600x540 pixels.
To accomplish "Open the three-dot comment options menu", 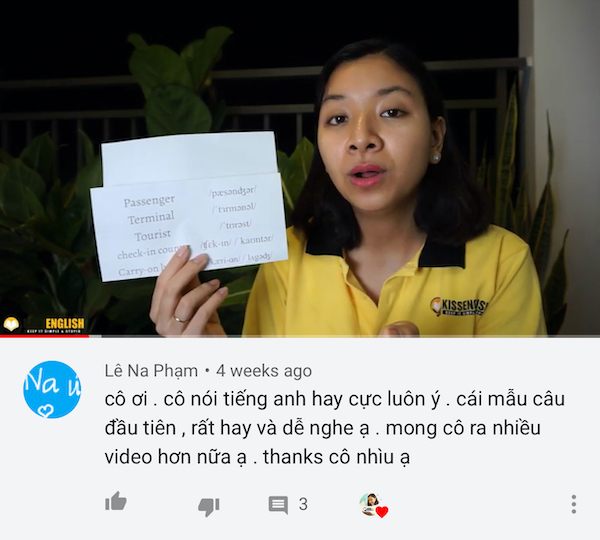I will pyautogui.click(x=573, y=504).
